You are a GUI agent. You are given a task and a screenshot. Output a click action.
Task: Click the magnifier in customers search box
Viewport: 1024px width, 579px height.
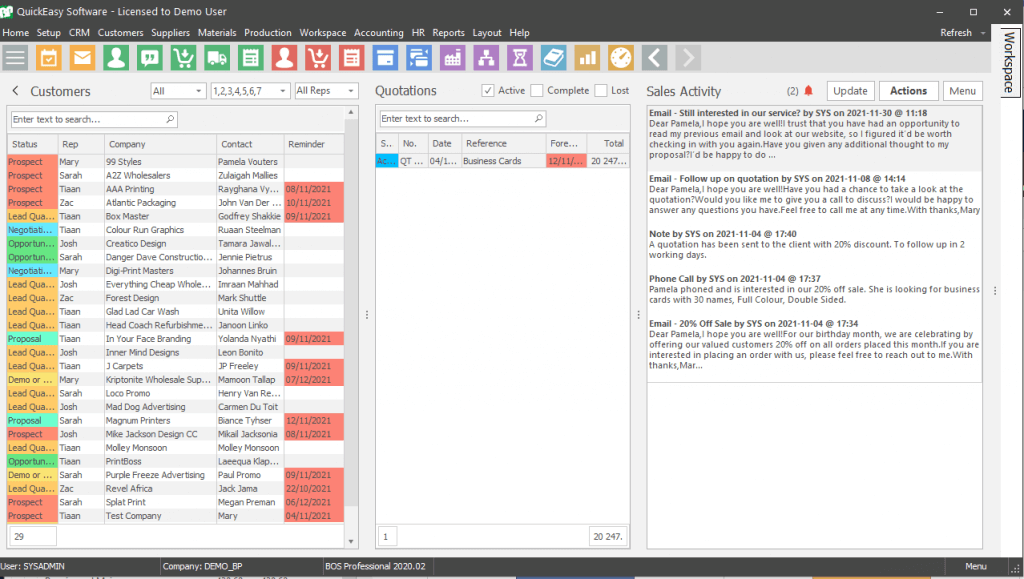point(170,119)
